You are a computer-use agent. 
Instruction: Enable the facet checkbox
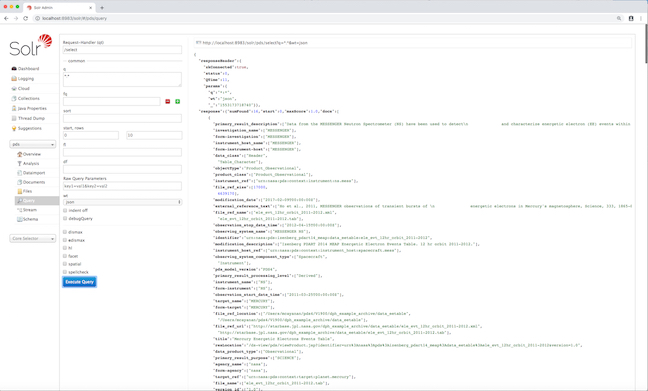pos(65,256)
